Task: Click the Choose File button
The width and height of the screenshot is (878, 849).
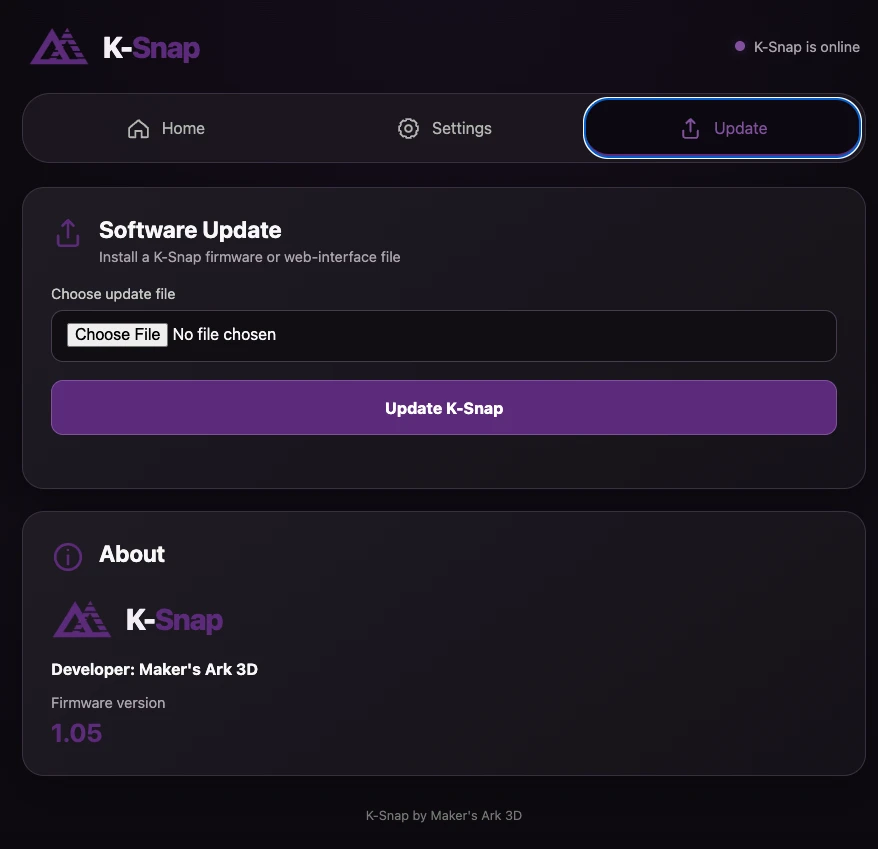Action: click(x=118, y=335)
